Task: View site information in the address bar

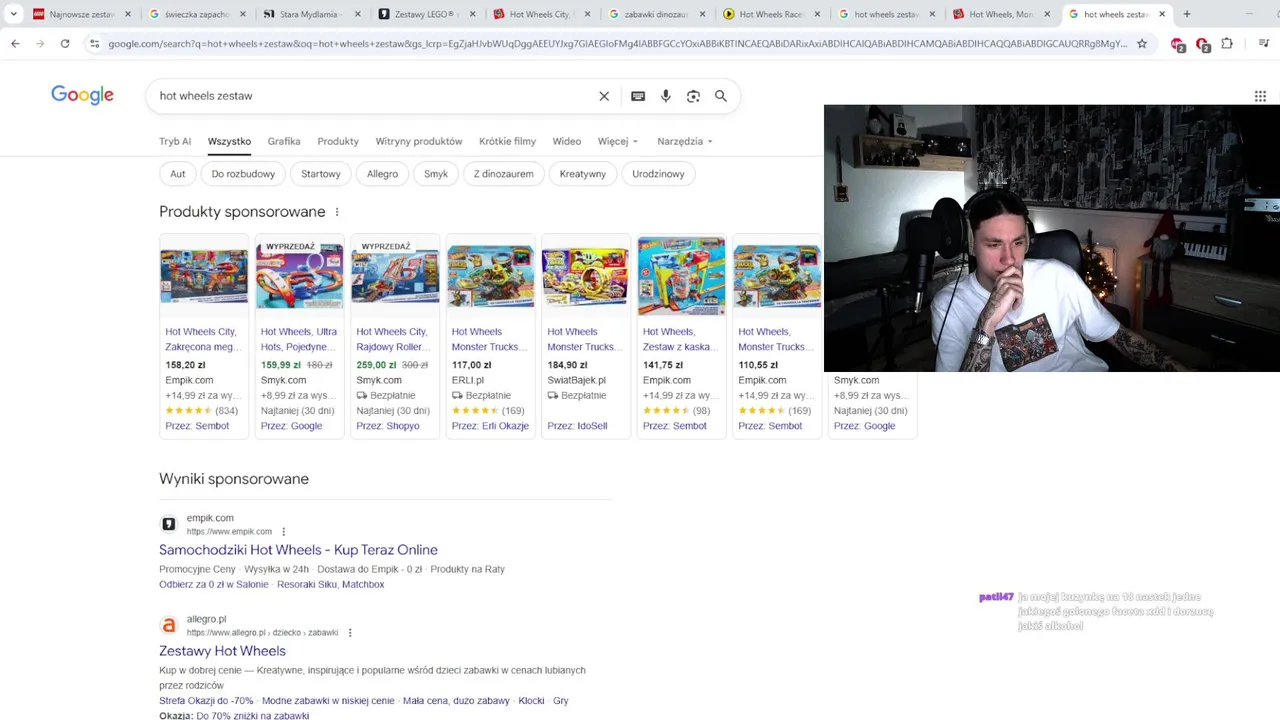Action: coord(94,44)
